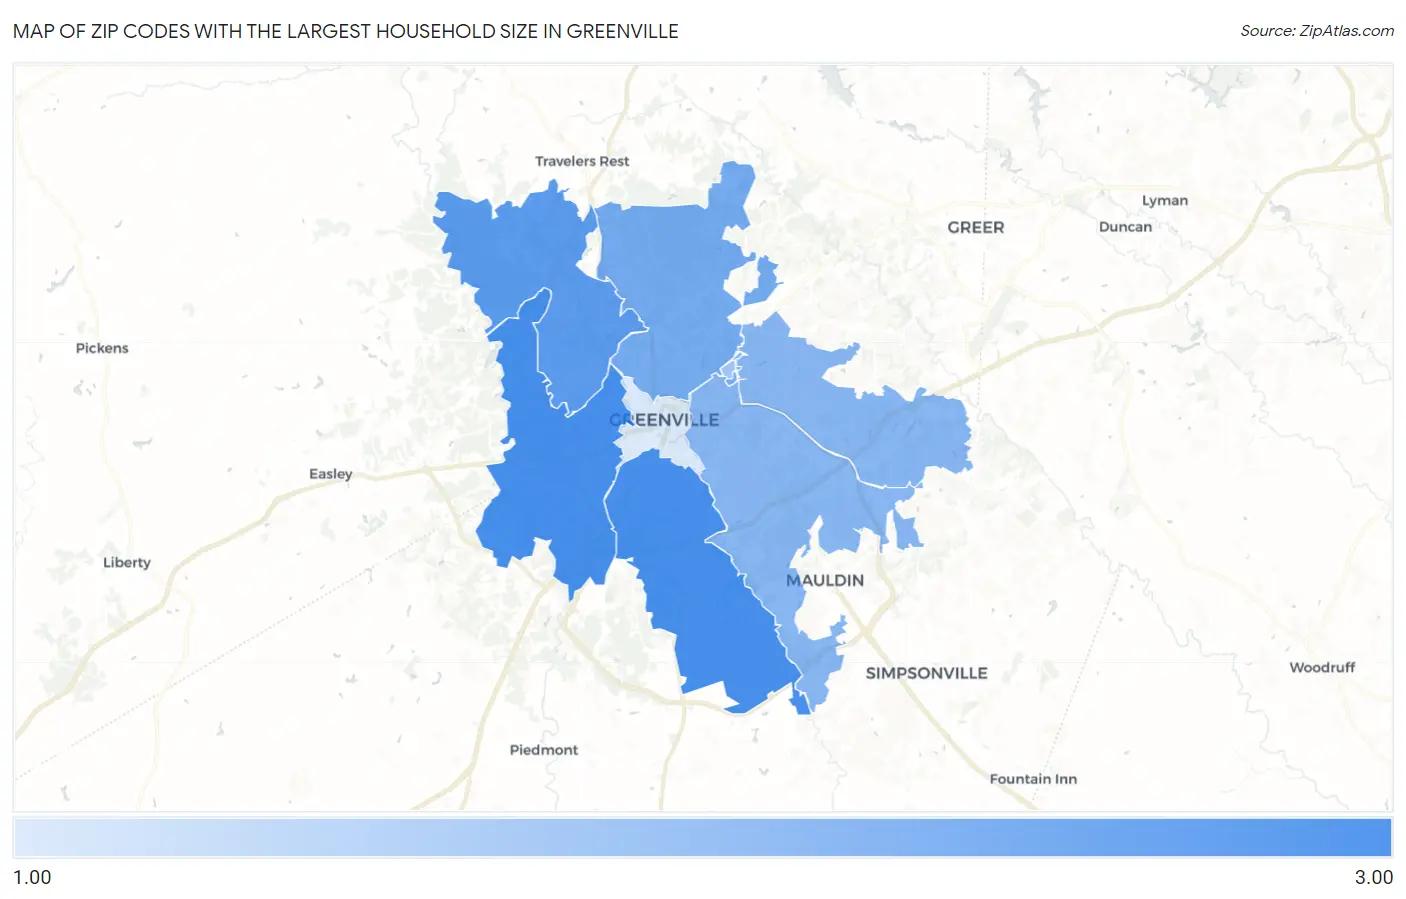Click the Travelers Rest map label
Viewport: 1406px width, 899px height.
pos(582,161)
